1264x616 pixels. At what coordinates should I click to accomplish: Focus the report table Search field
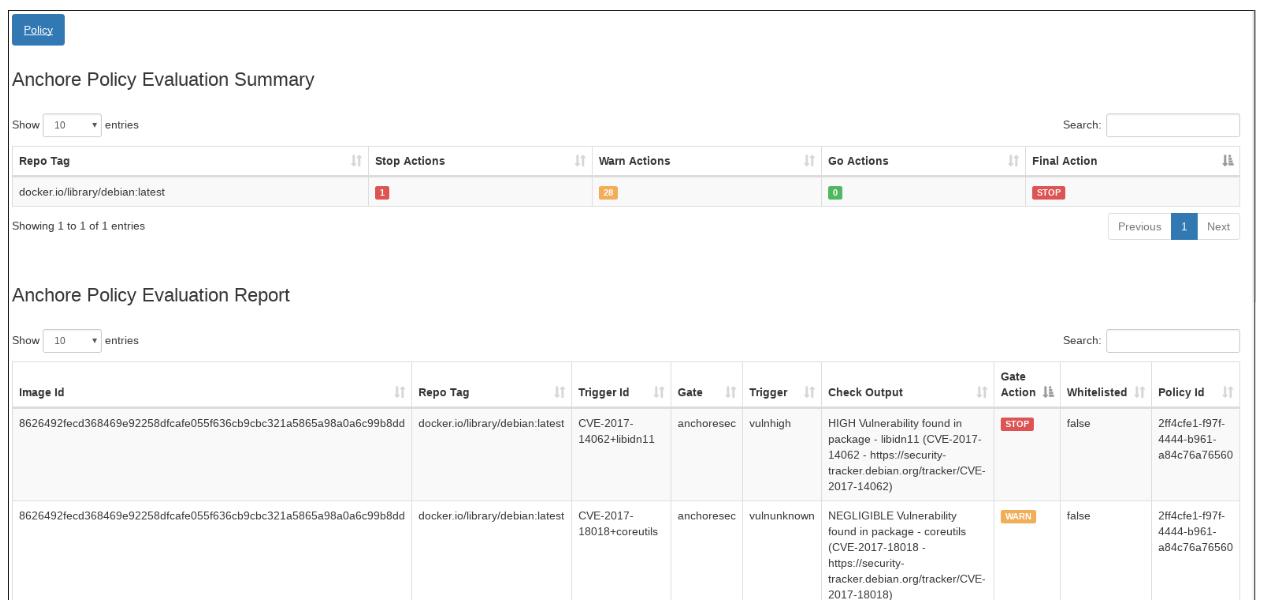pyautogui.click(x=1172, y=341)
